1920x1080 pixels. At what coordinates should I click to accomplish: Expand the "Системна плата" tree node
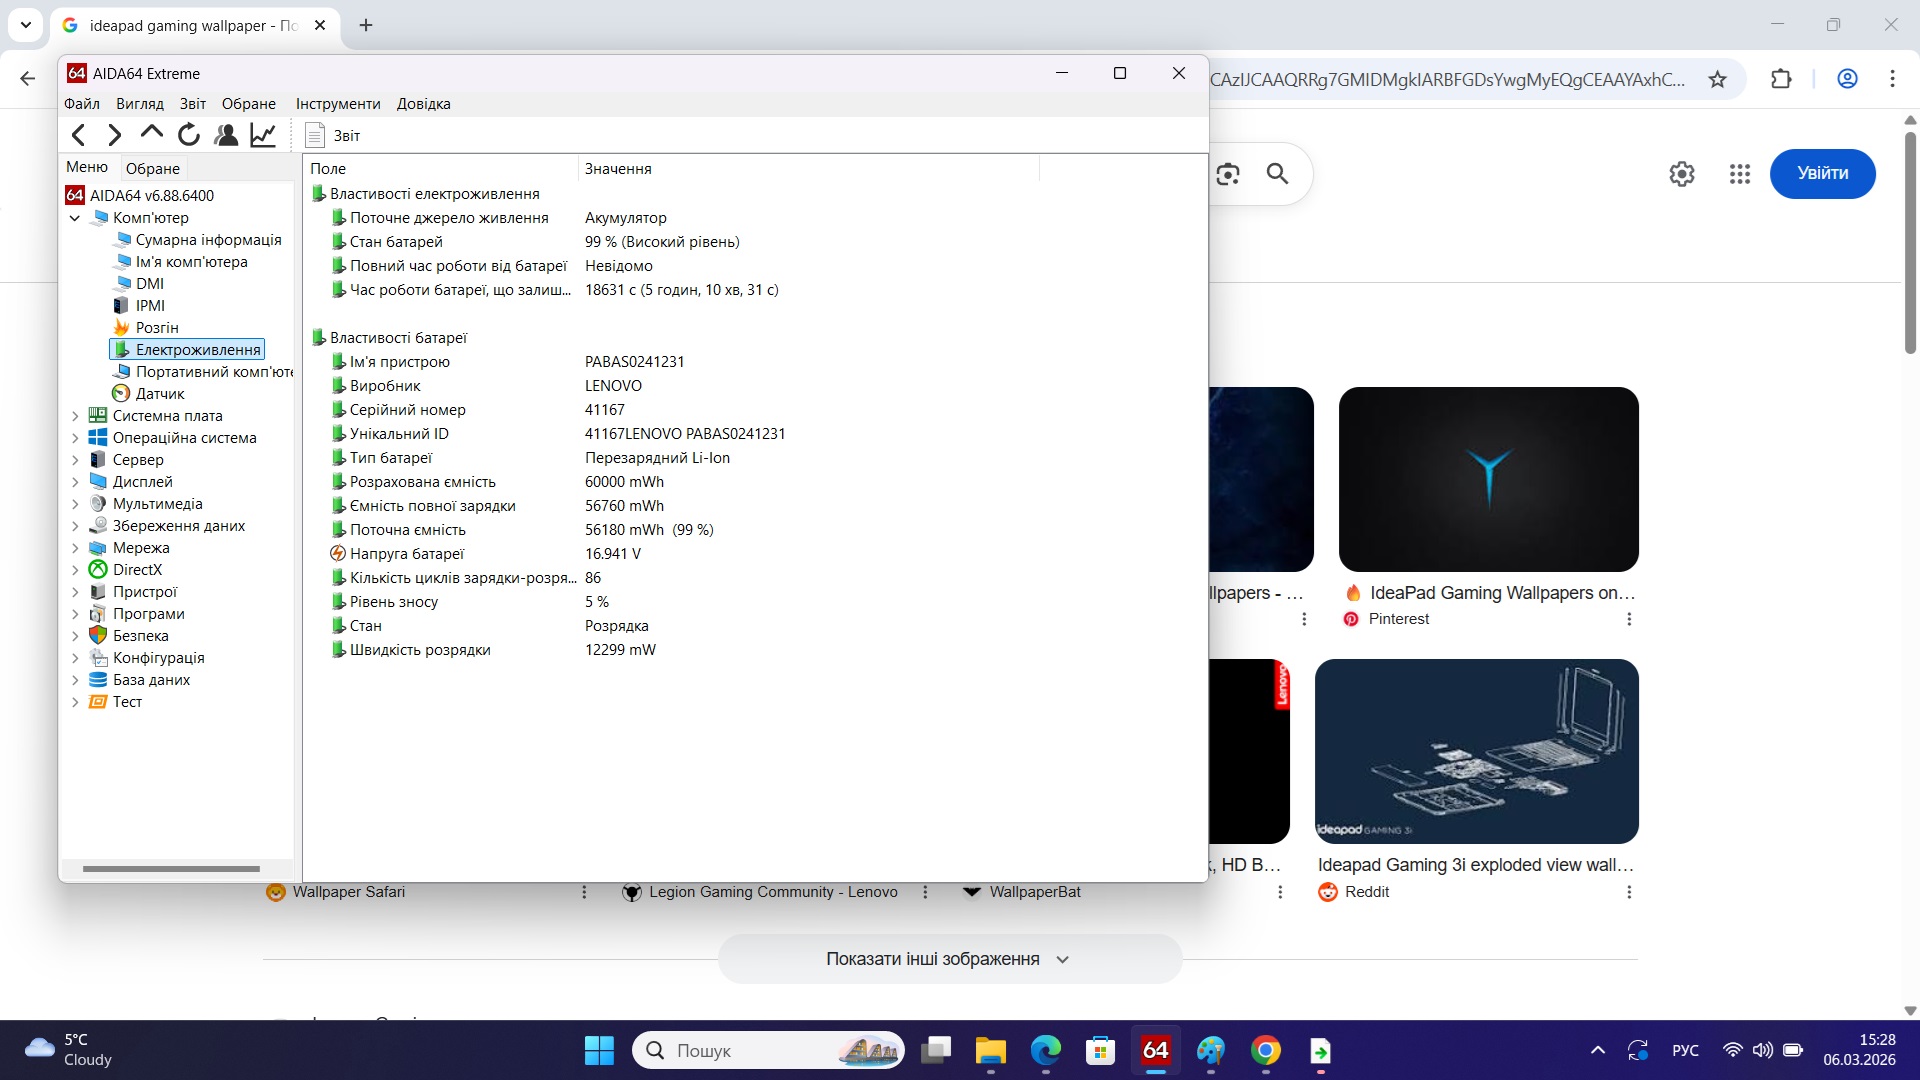[74, 415]
